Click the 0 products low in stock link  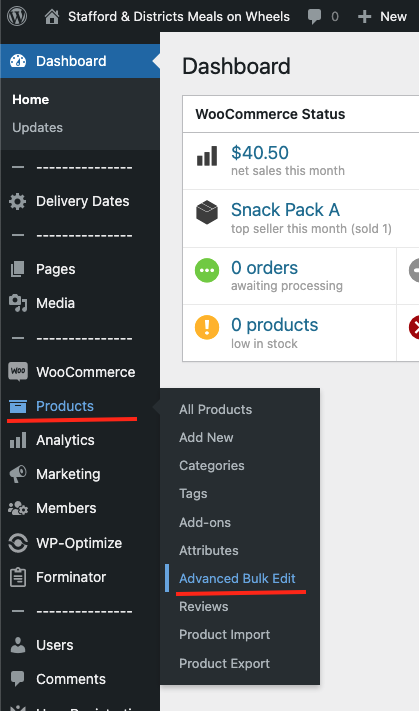pos(274,325)
